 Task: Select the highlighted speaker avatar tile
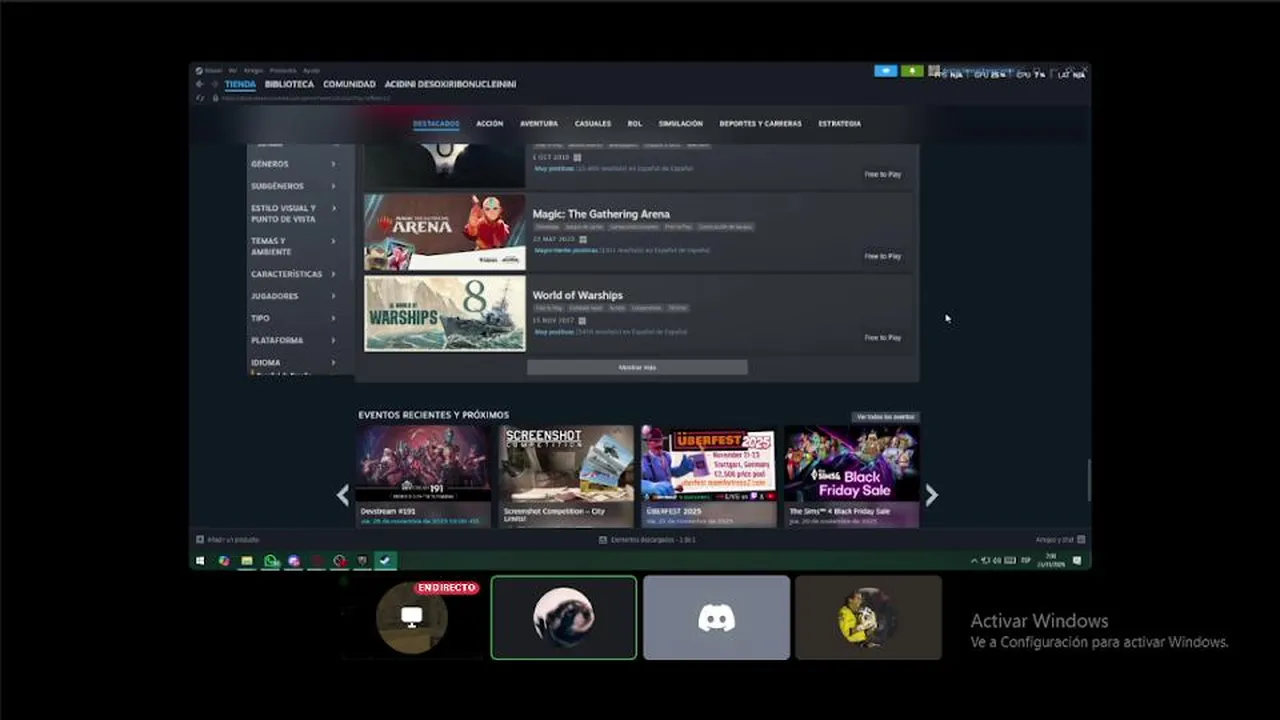(x=564, y=617)
